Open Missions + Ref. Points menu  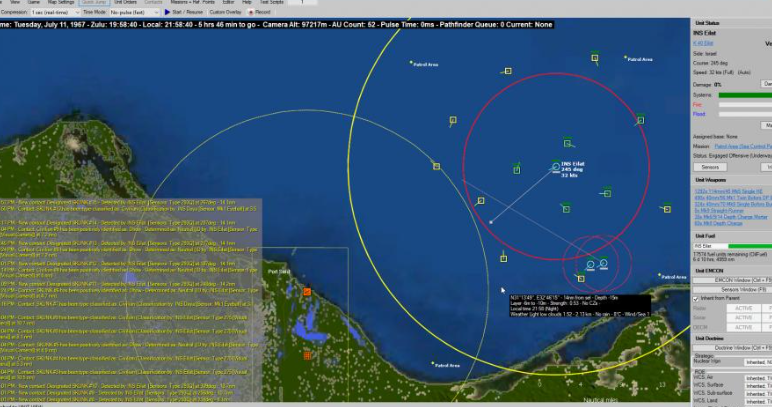point(193,2)
